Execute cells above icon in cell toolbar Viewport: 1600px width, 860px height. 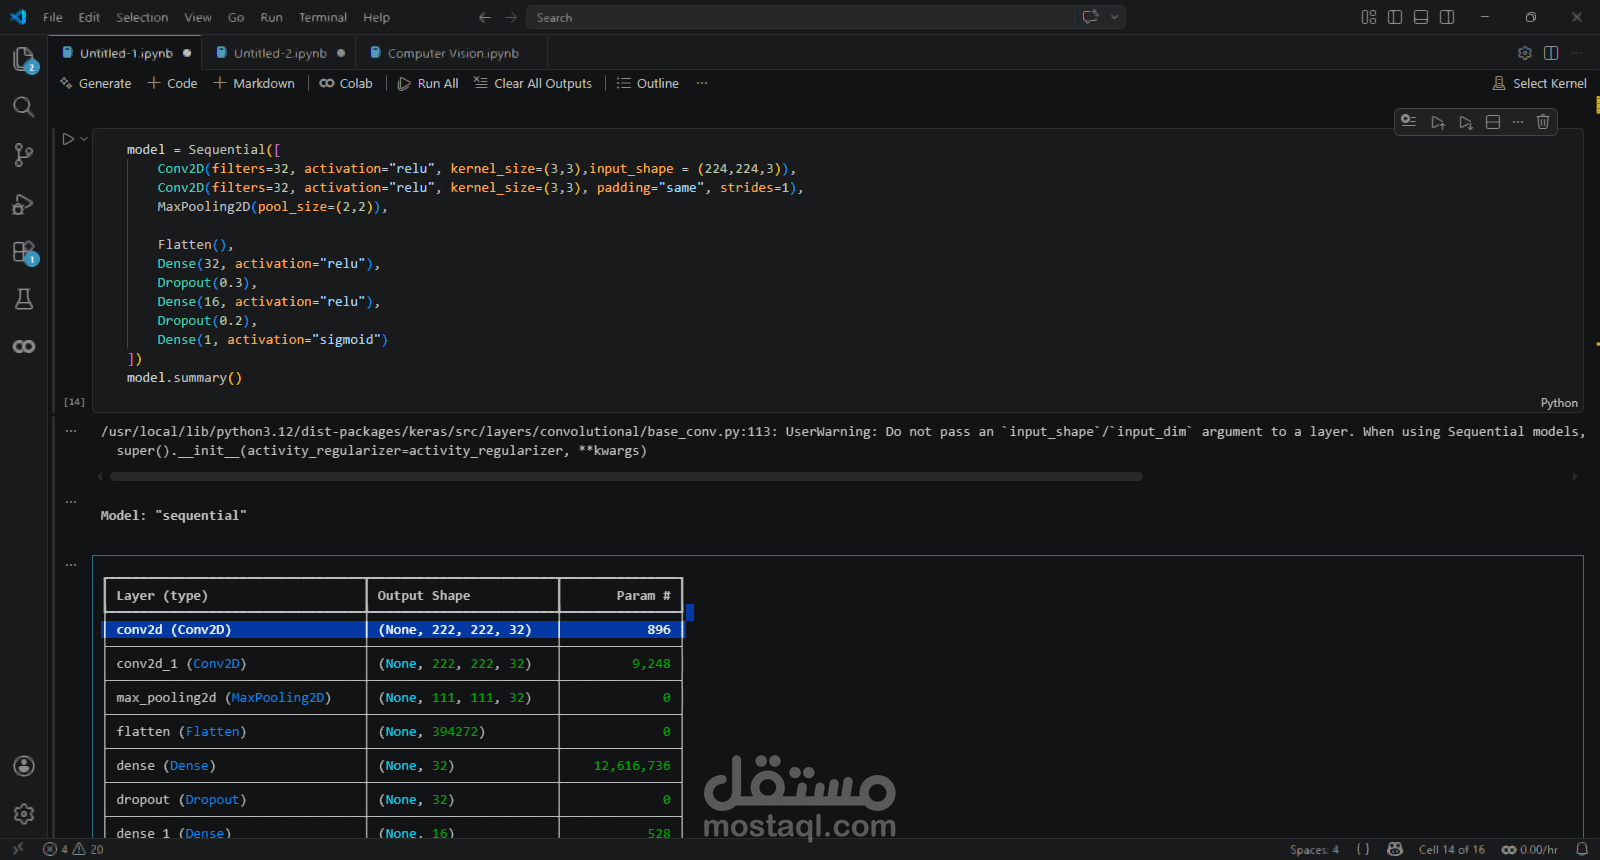click(1437, 122)
